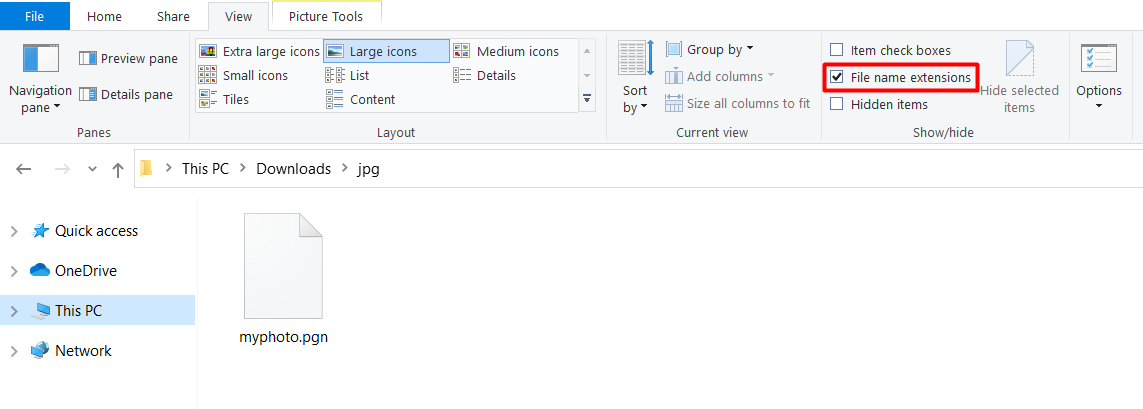
Task: Click the Up arrow navigation button
Action: [x=118, y=170]
